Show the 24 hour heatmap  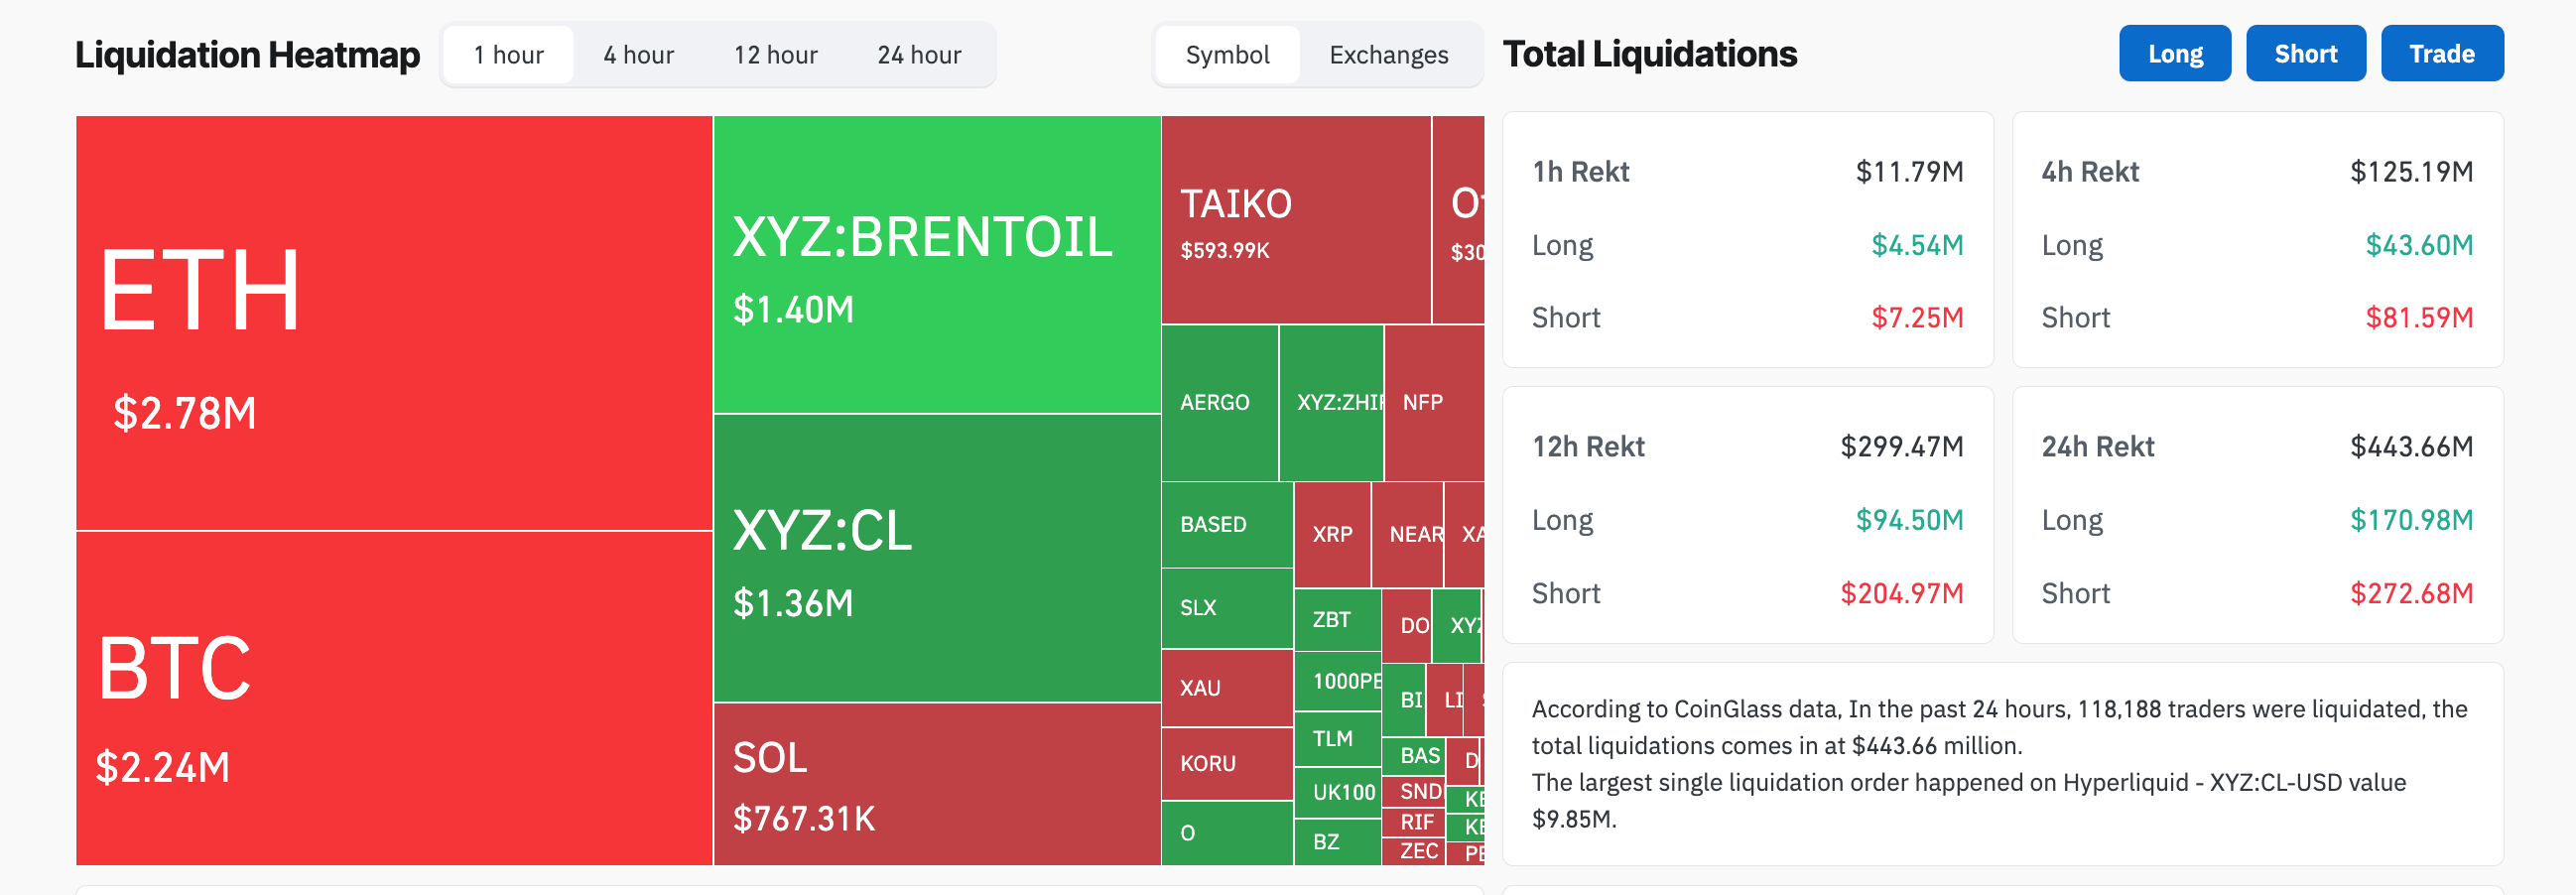(x=919, y=55)
